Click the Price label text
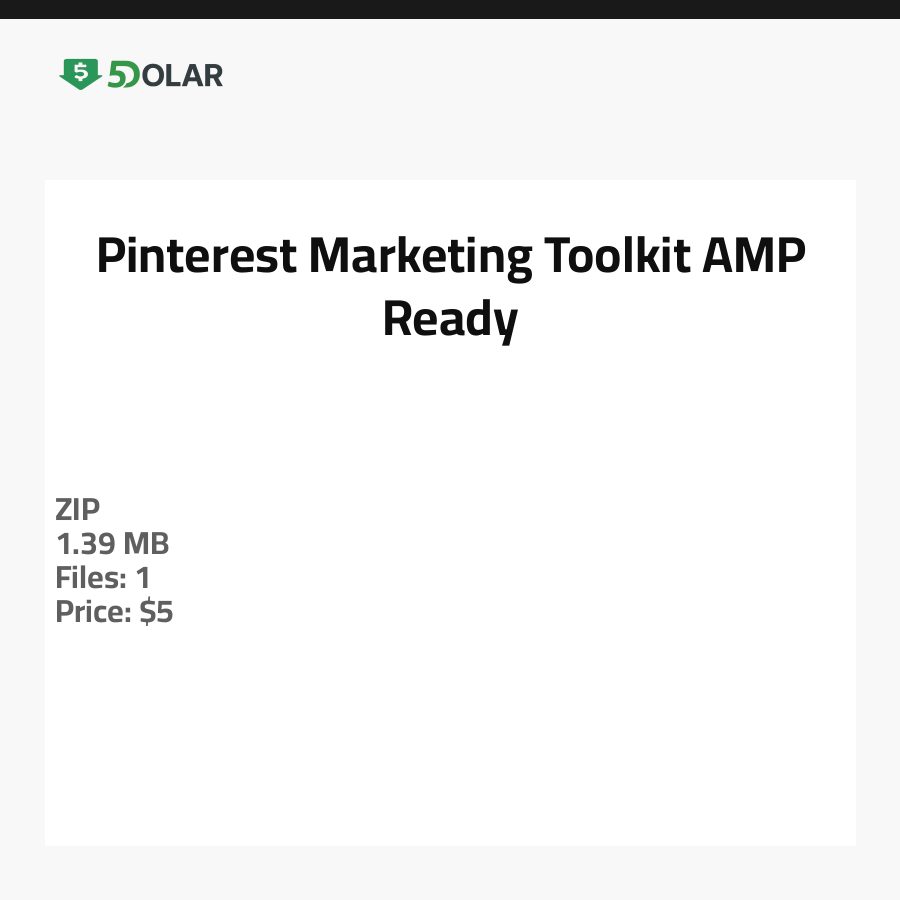Screen dimensions: 900x900 click(93, 612)
